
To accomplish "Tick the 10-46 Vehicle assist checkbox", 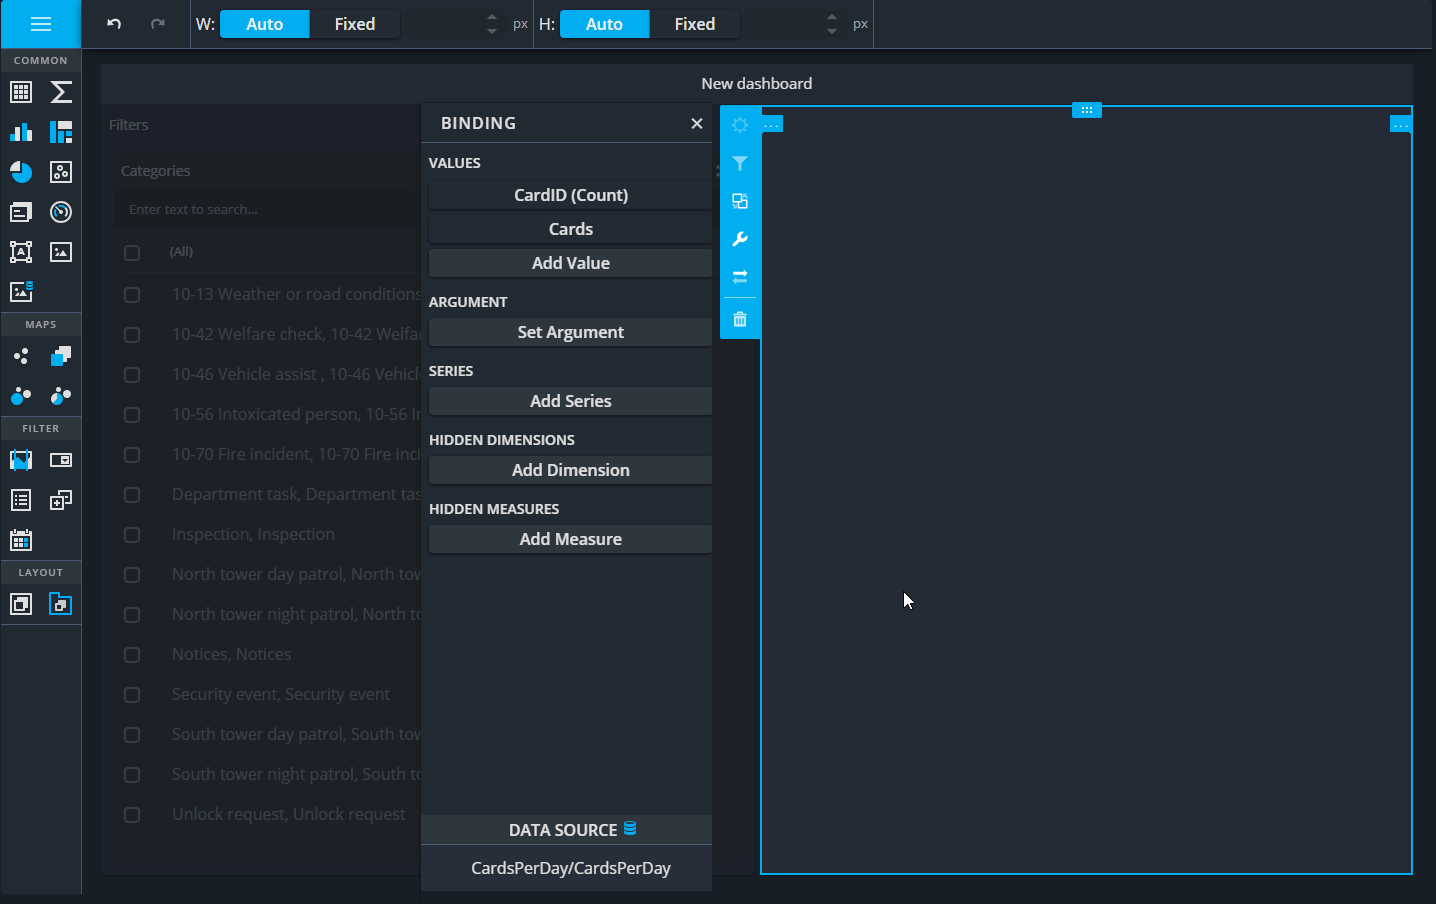I will click(x=132, y=375).
